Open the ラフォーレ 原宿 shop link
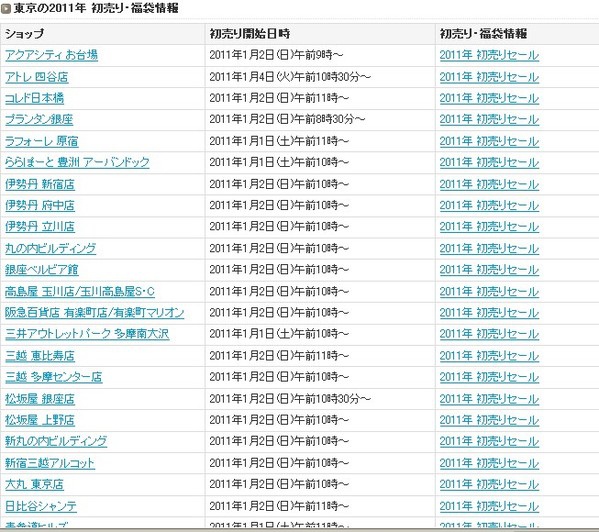Viewport: 599px width, 532px height. pyautogui.click(x=42, y=141)
